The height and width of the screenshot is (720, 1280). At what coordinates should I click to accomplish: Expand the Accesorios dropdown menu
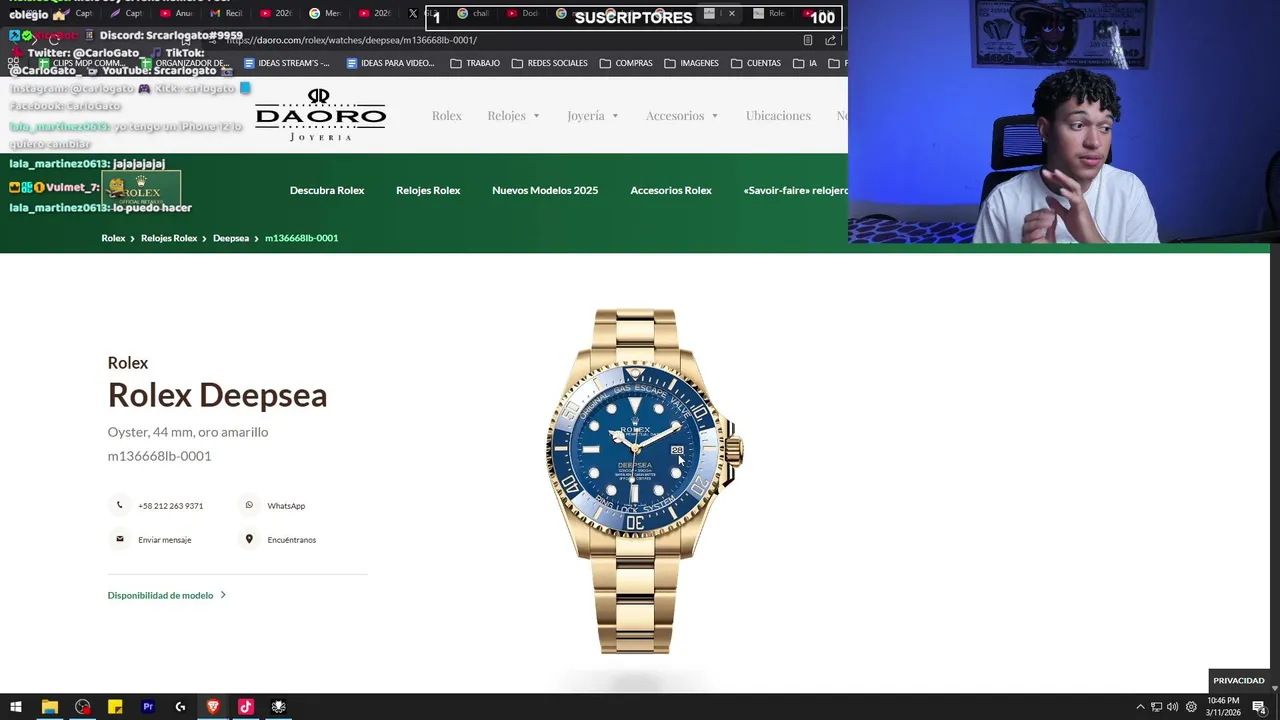682,116
